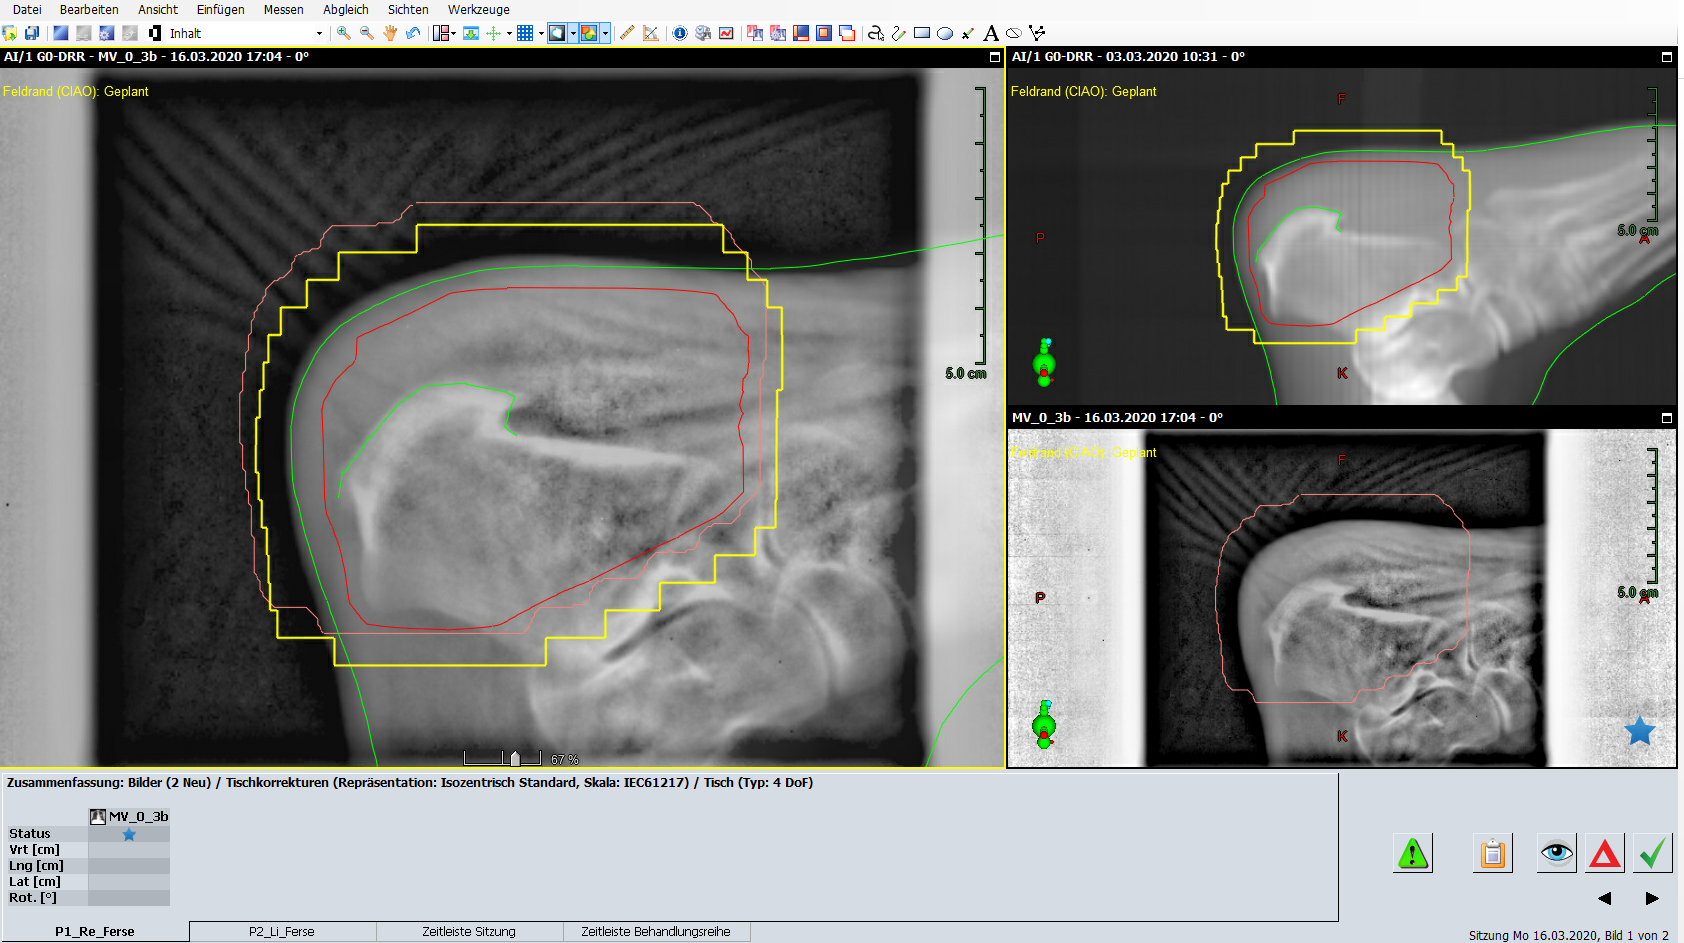1684x943 pixels.
Task: Select the ruler measurement tool
Action: (x=627, y=33)
